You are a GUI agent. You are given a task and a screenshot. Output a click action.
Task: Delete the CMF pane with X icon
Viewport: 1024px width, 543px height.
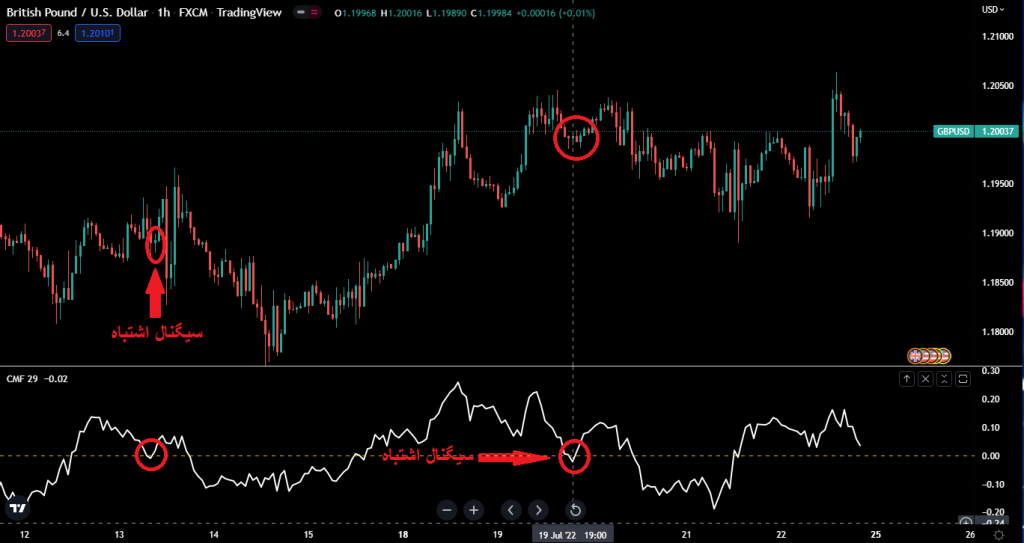(x=926, y=378)
